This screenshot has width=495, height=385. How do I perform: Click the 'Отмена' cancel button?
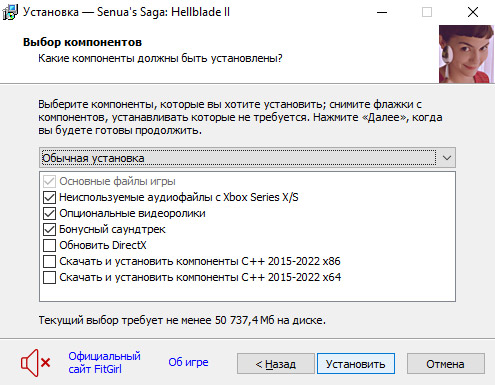pyautogui.click(x=446, y=364)
